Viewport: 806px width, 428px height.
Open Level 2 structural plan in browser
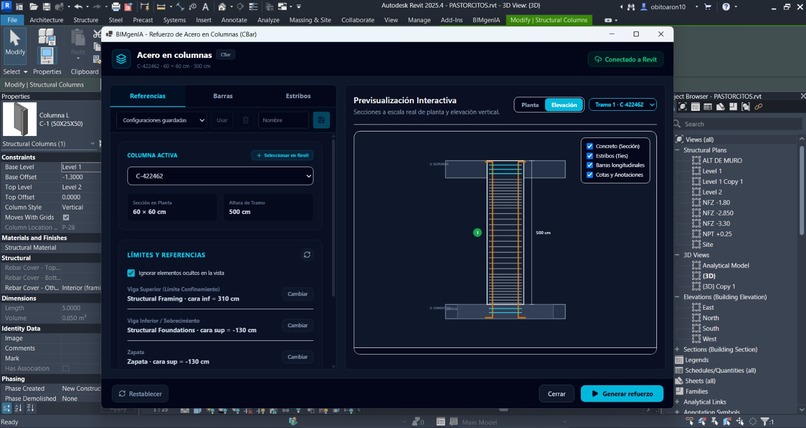coord(712,192)
